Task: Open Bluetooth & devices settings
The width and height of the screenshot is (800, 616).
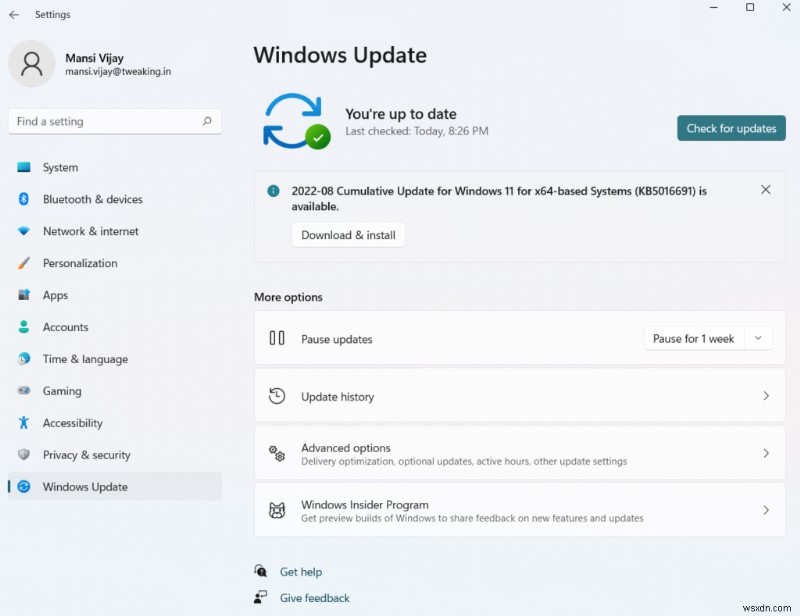Action: [x=23, y=199]
